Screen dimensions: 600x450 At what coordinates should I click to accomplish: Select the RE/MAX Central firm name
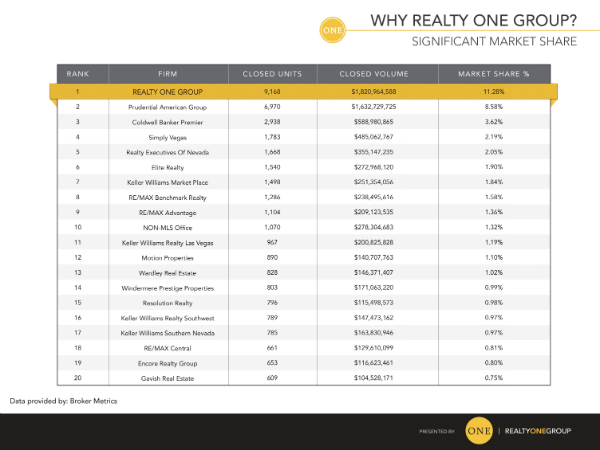coord(168,348)
